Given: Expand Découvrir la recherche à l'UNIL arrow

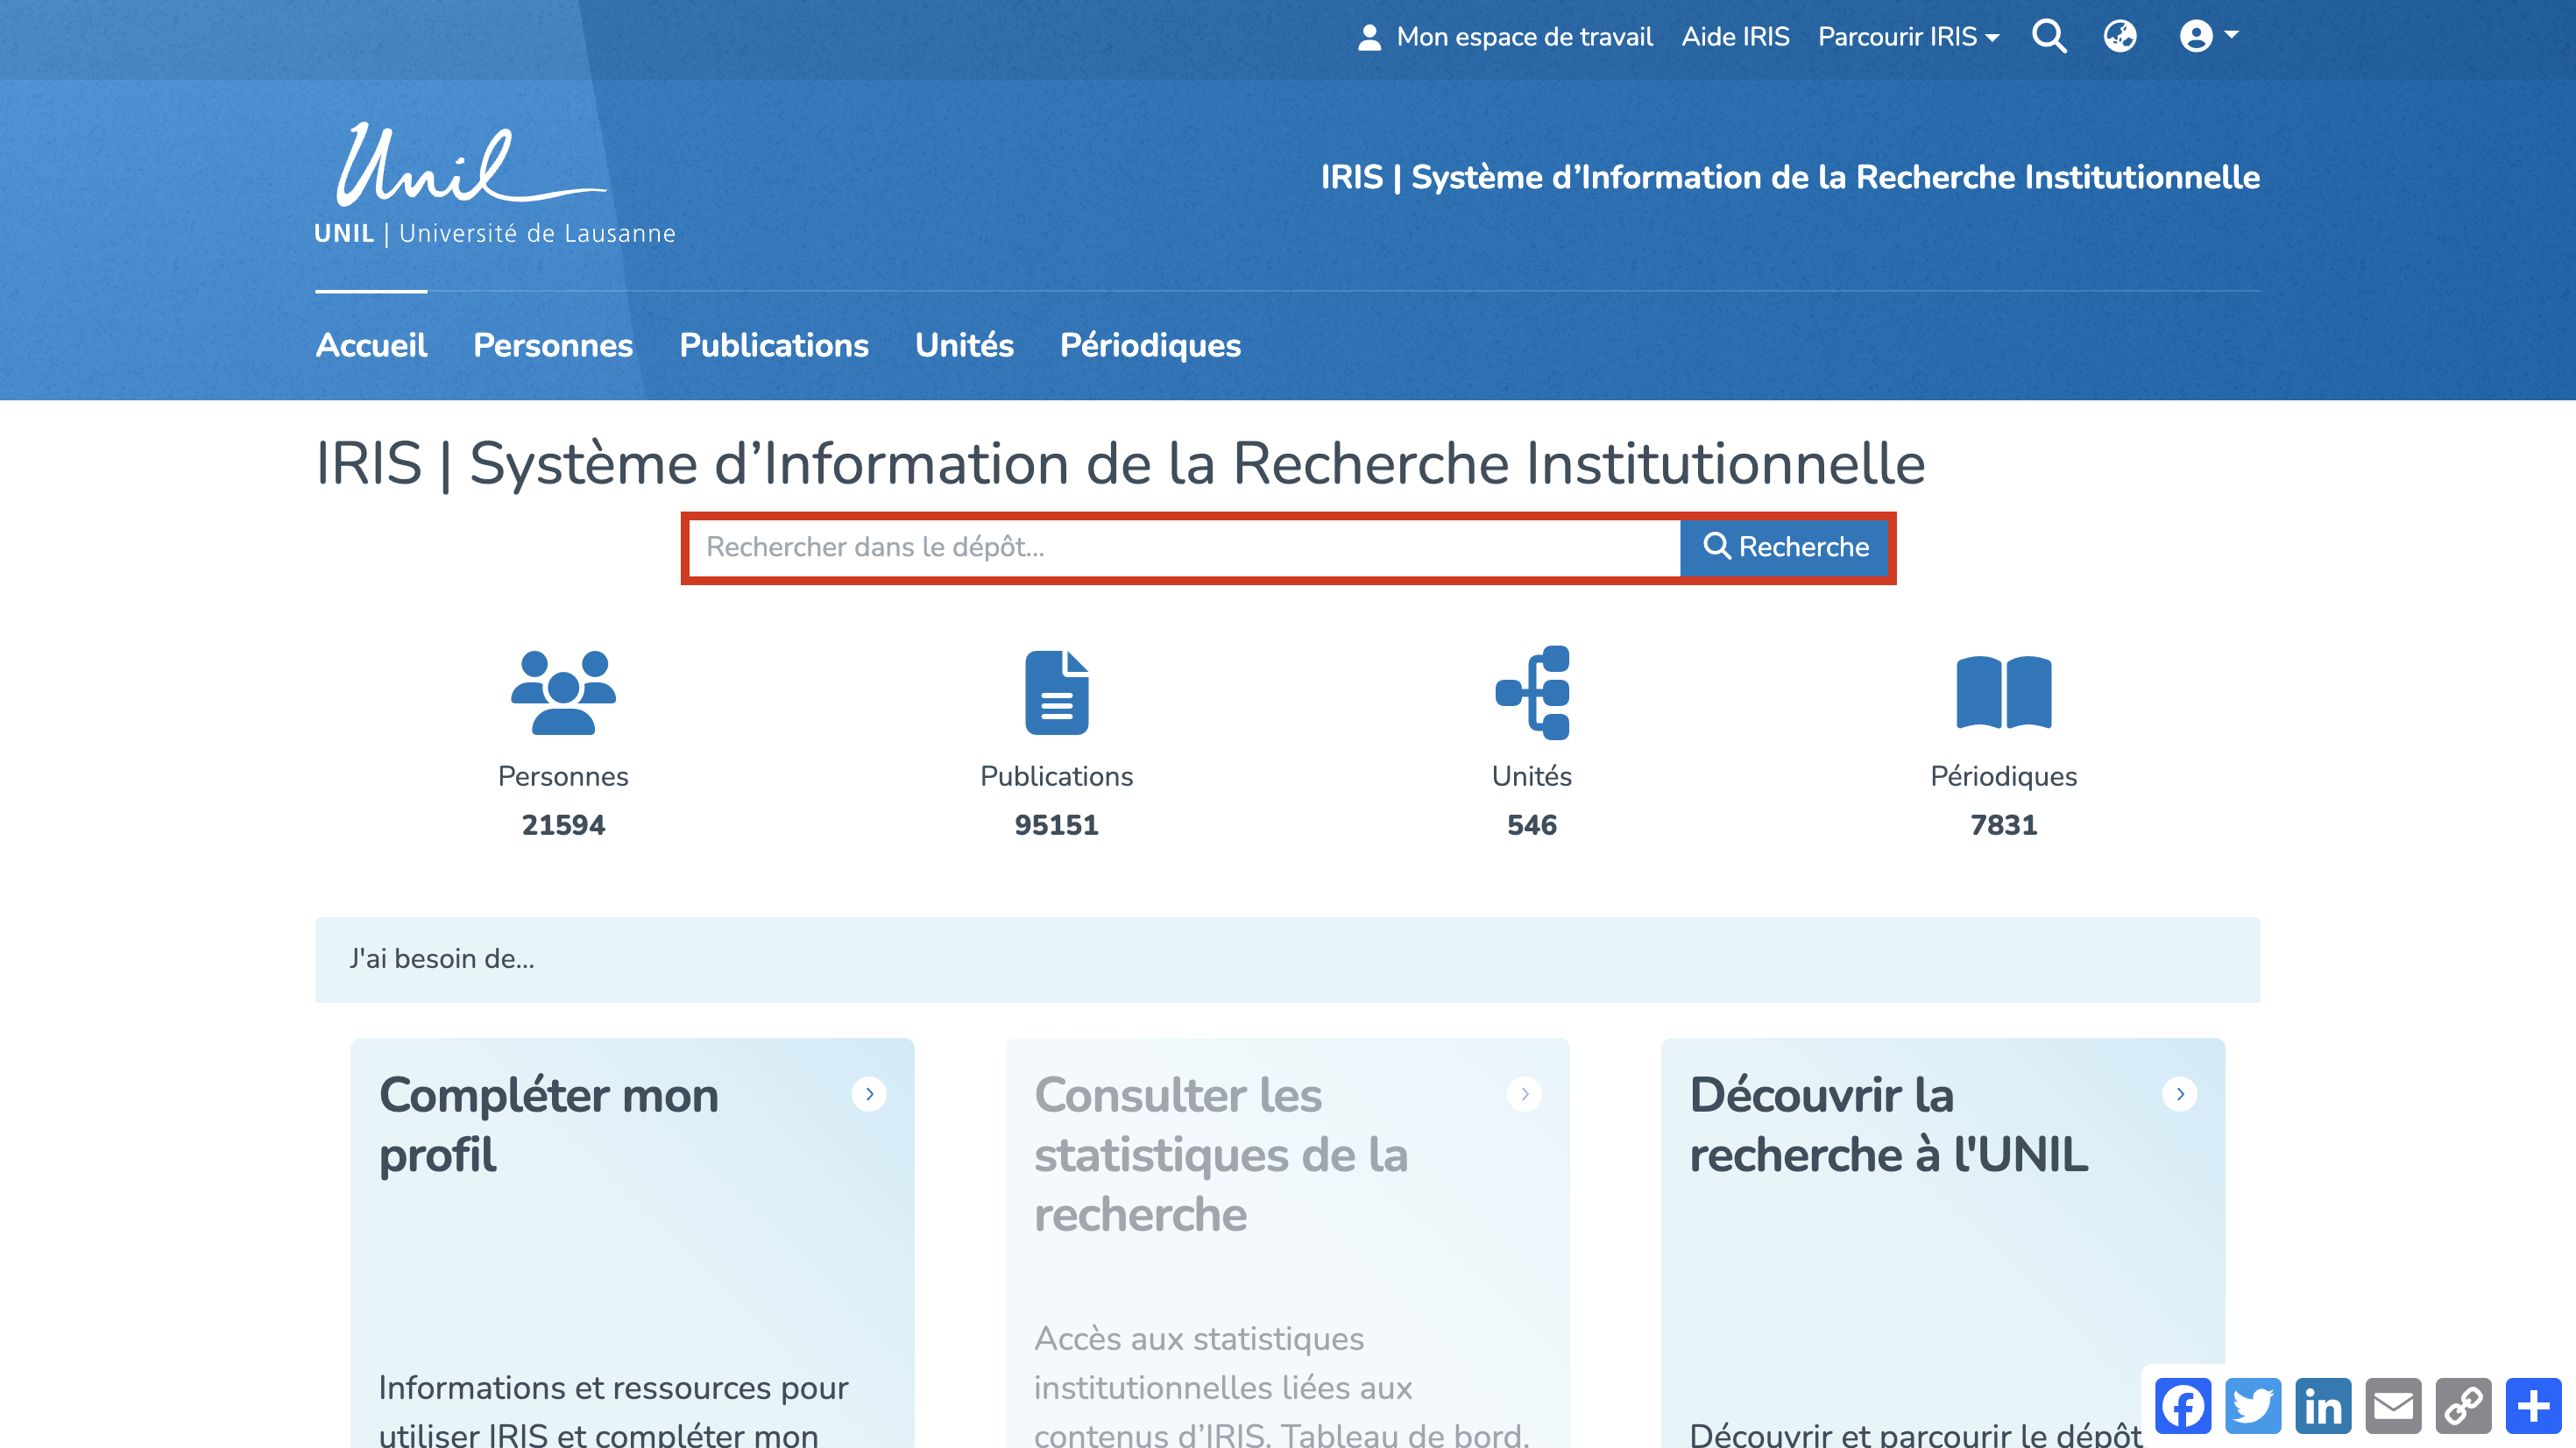Looking at the screenshot, I should click(2179, 1094).
